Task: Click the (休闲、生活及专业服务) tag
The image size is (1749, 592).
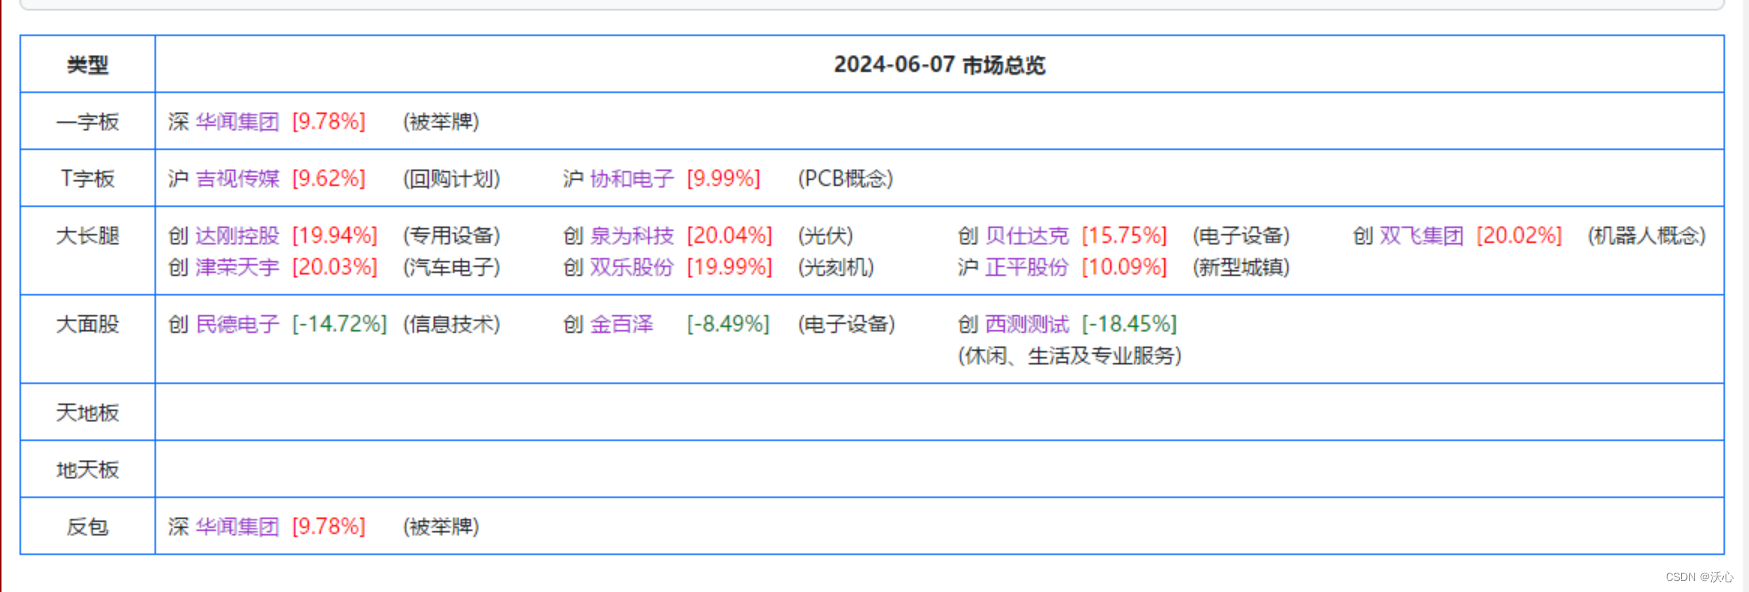Action: pyautogui.click(x=1070, y=357)
